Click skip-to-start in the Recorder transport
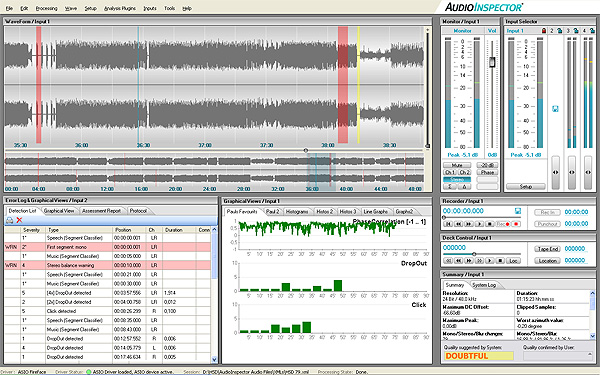 click(x=448, y=224)
